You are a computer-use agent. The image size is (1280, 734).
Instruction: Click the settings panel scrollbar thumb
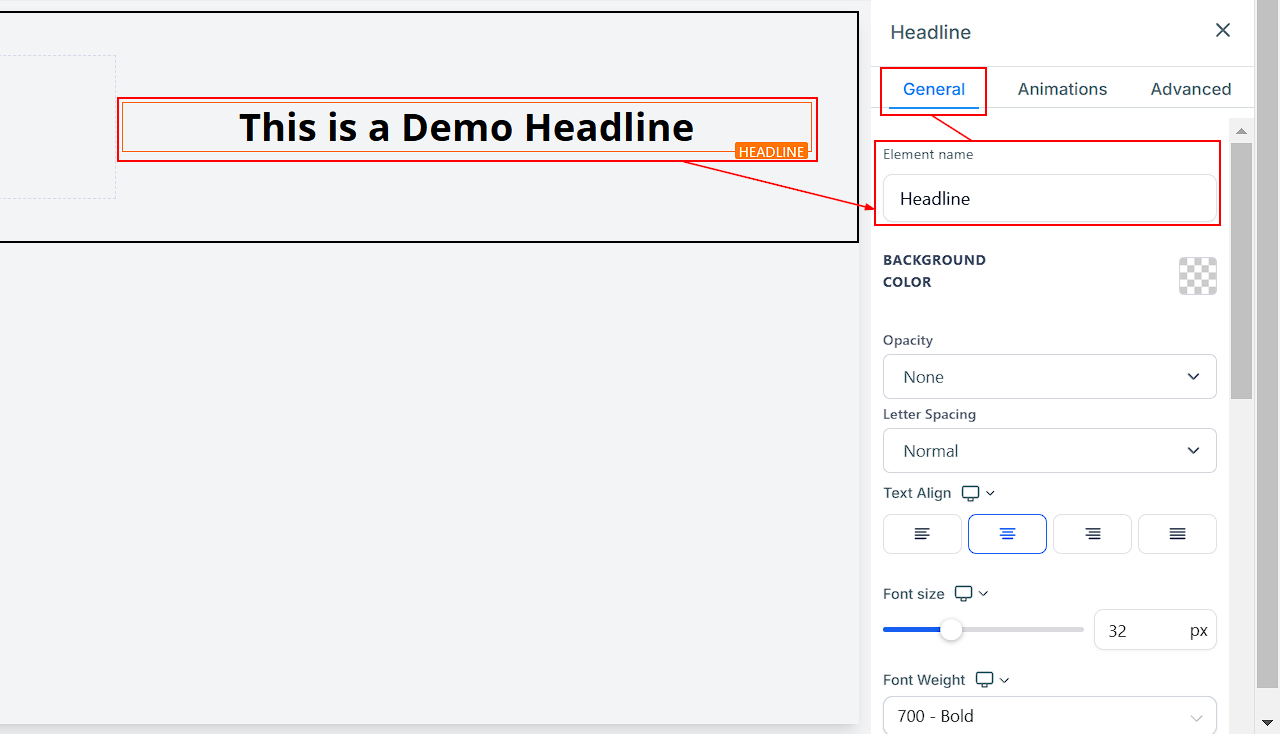pyautogui.click(x=1241, y=271)
